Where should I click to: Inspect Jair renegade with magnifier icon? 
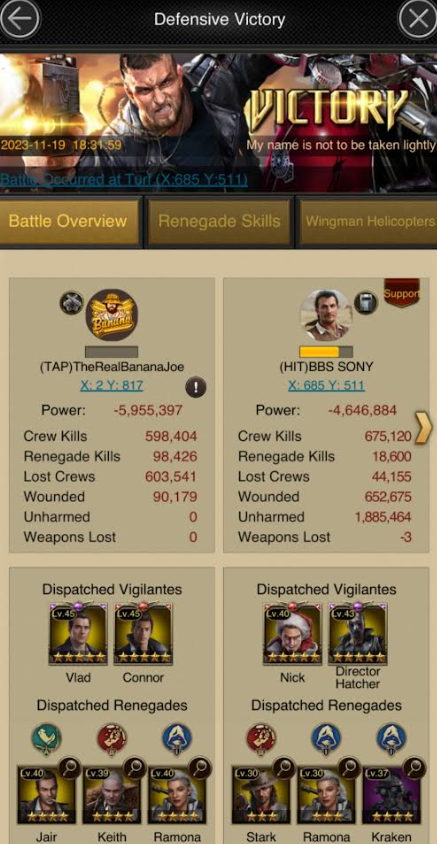71,768
